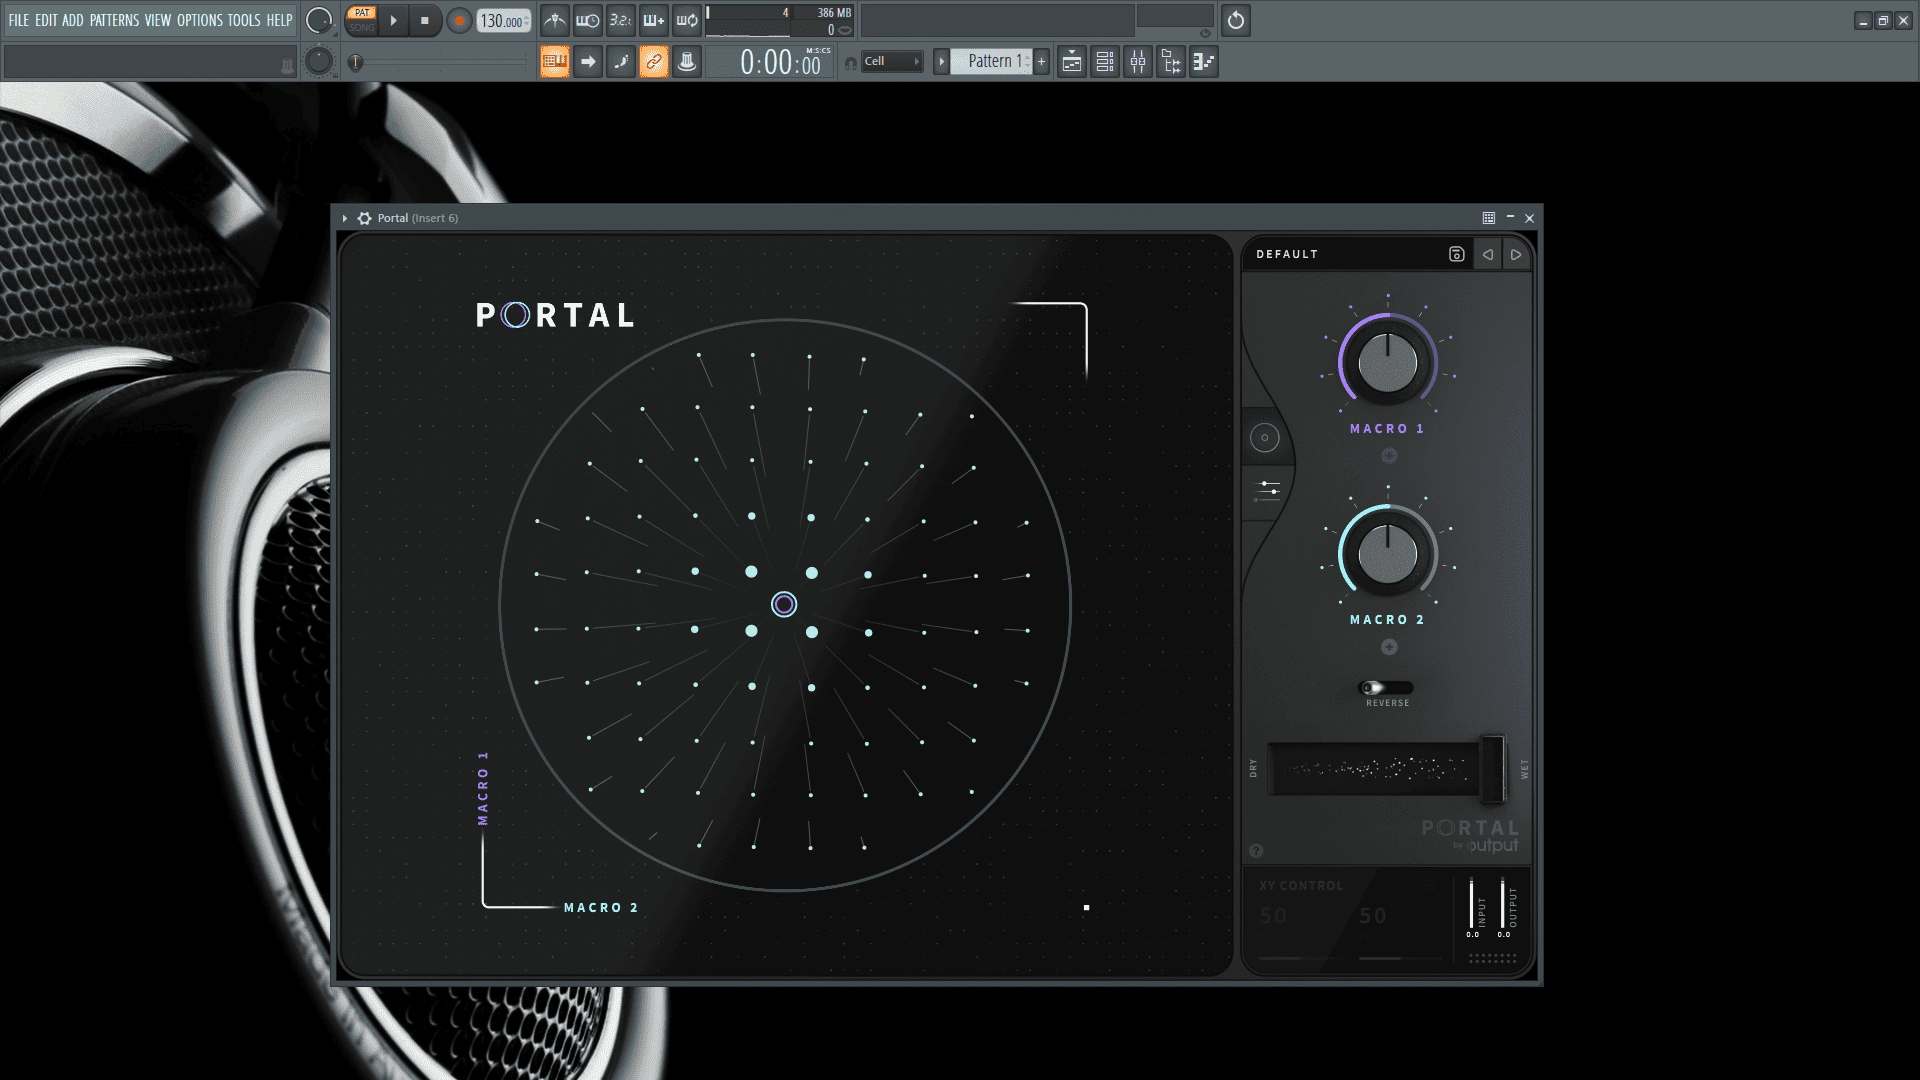1920x1080 pixels.
Task: Click the Play button in transport
Action: pos(394,20)
